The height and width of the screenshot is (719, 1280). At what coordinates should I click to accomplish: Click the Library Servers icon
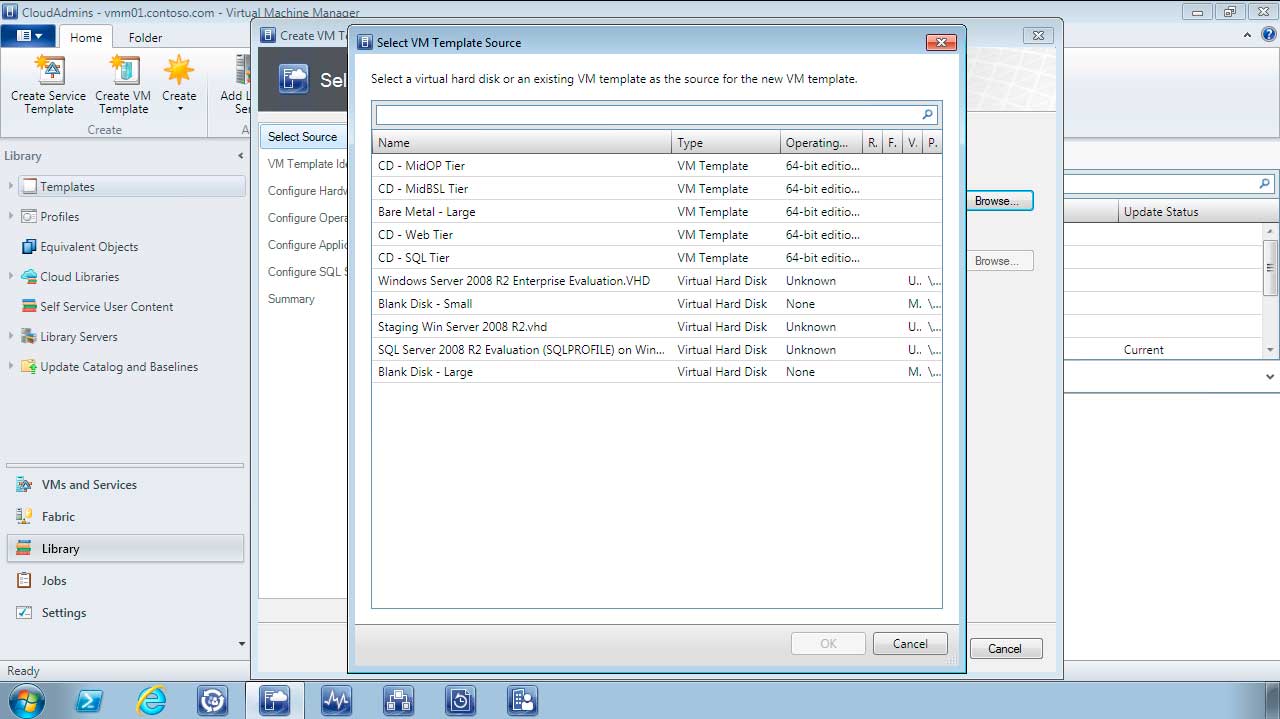[x=29, y=337]
